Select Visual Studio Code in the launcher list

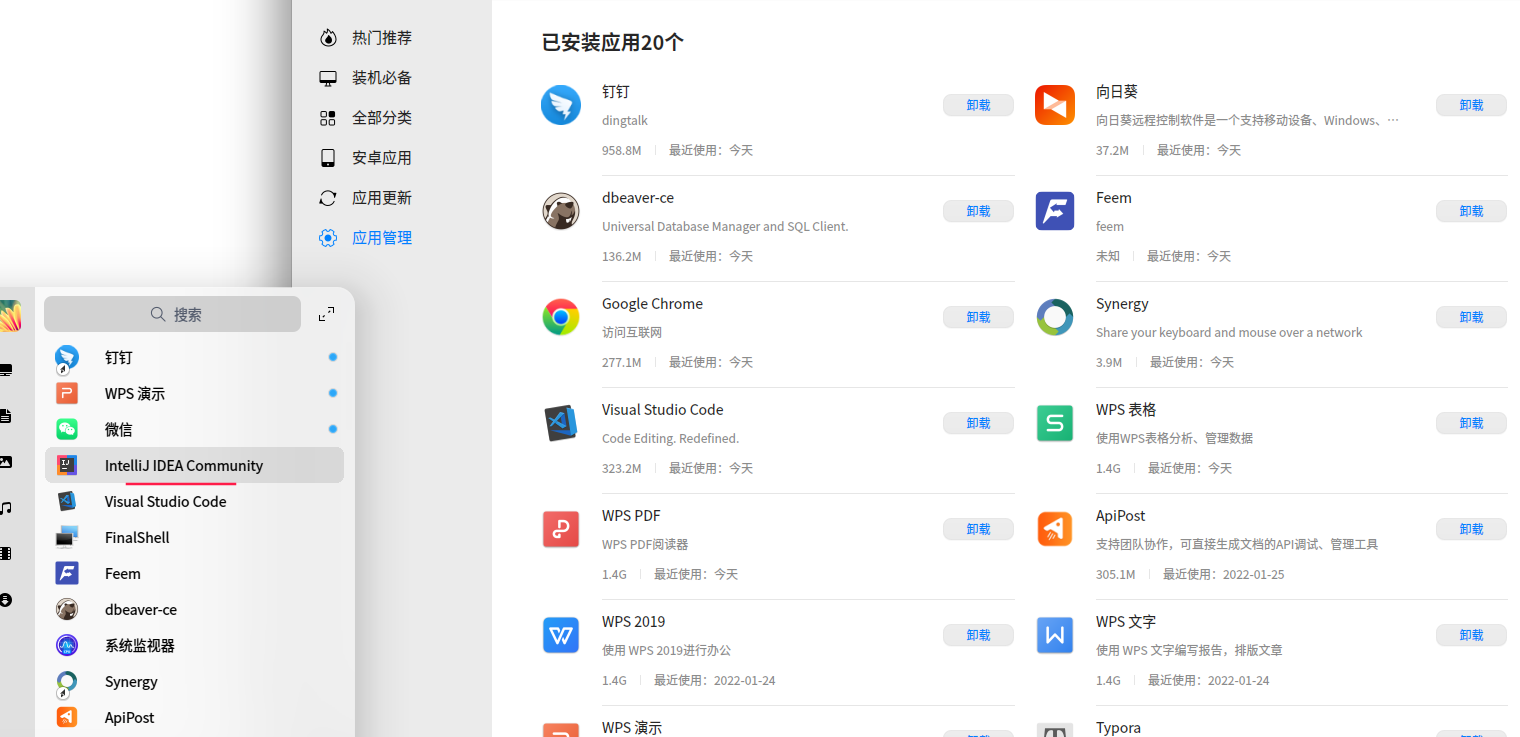coord(163,501)
